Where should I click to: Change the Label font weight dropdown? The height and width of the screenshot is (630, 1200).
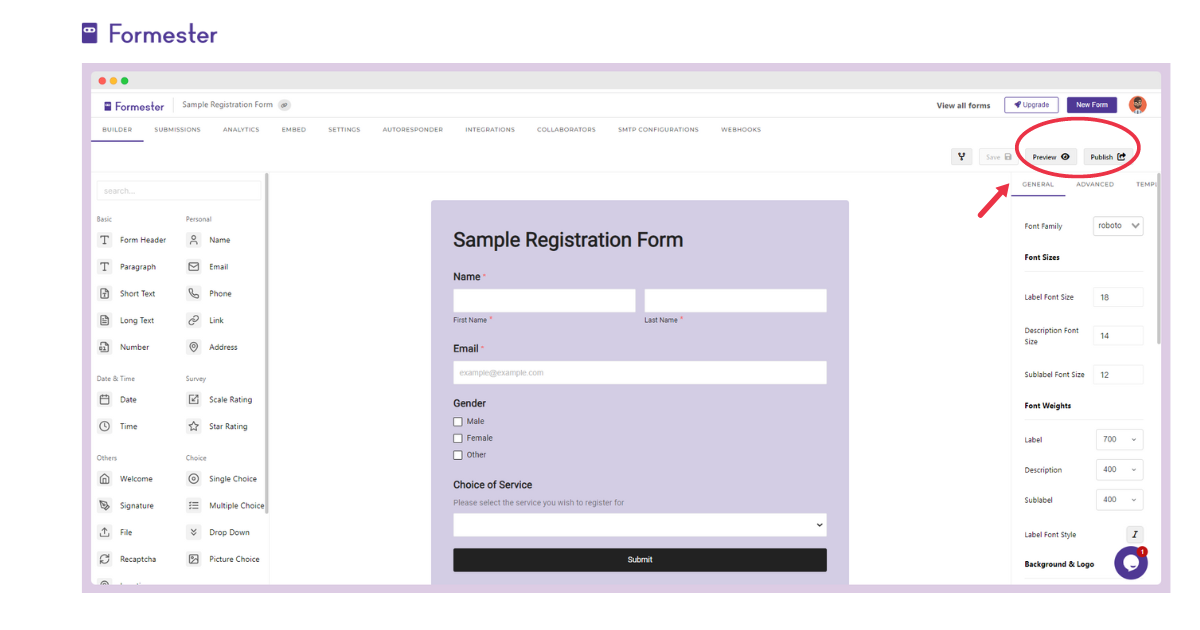[x=1119, y=439]
